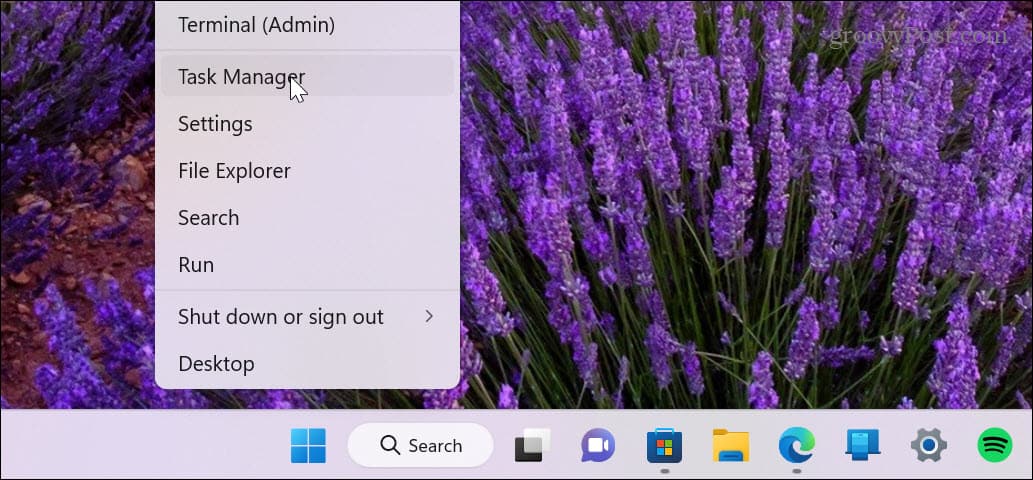Launch Microsoft Edge from taskbar

tap(796, 446)
